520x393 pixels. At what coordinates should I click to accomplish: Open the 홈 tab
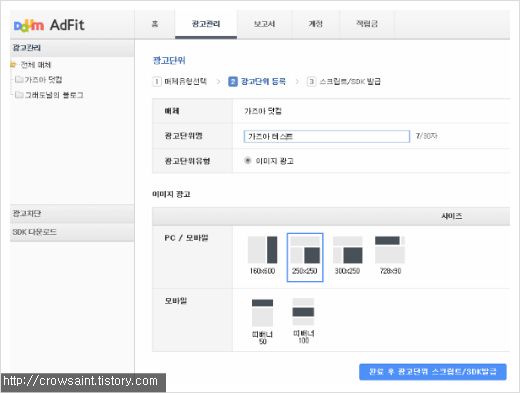coord(155,24)
